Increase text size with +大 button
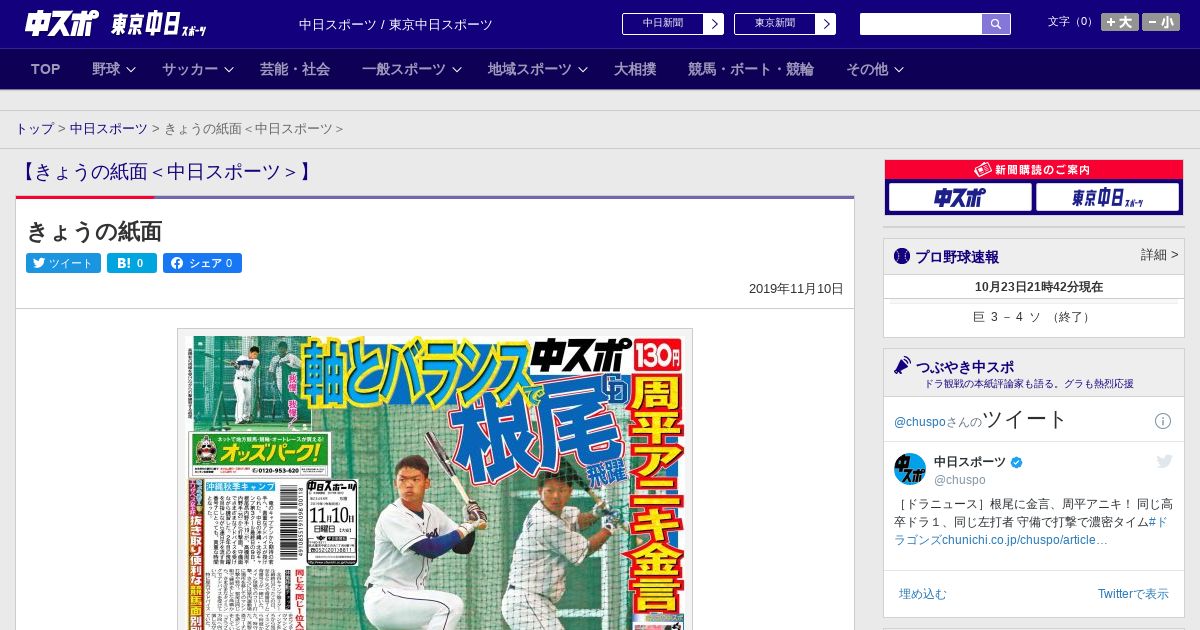This screenshot has width=1200, height=630. point(1119,22)
